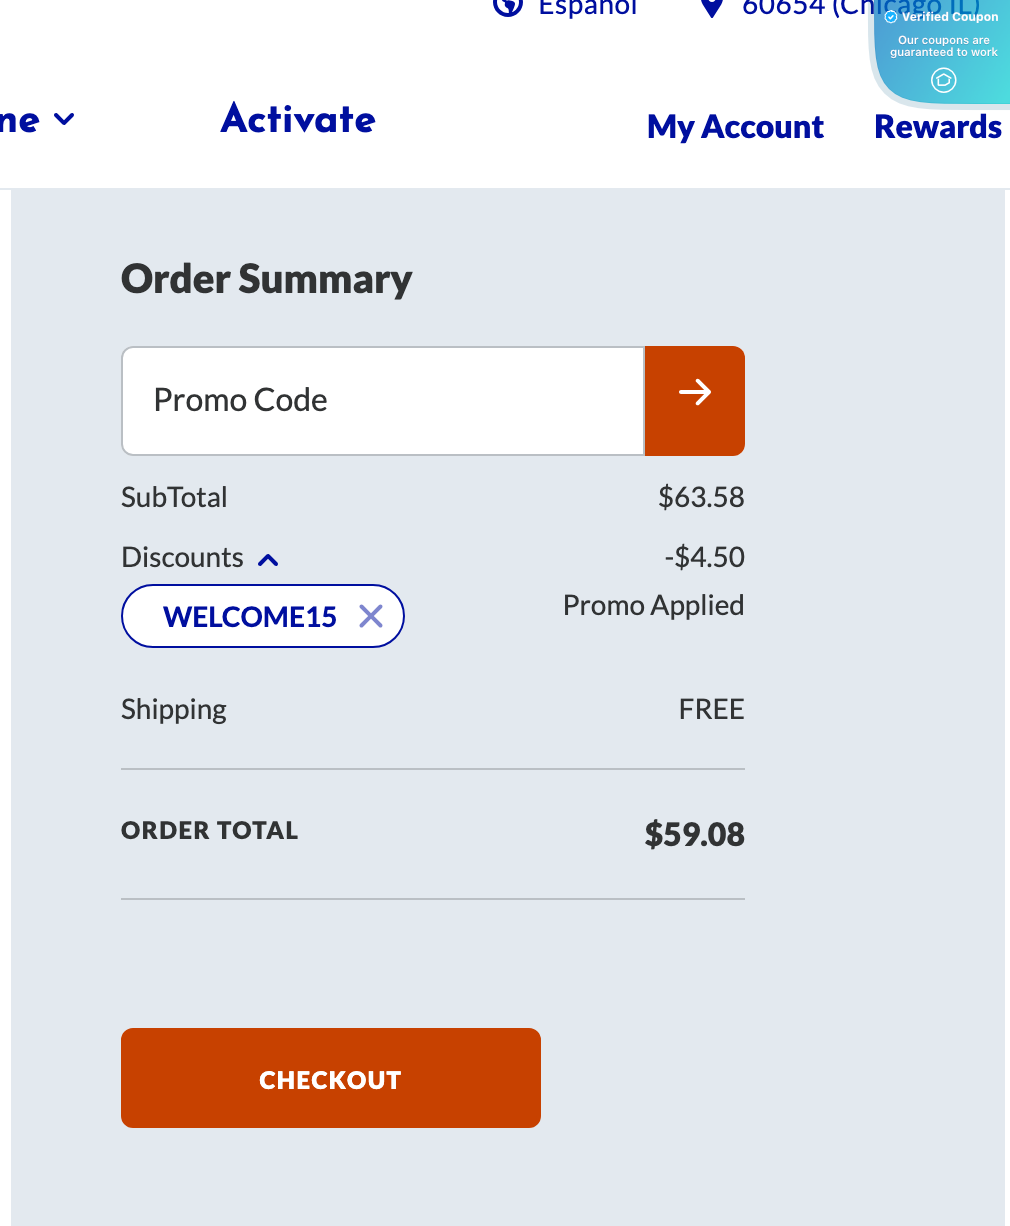Open the Rewards page
Screen dimensions: 1010x1226
click(x=937, y=127)
